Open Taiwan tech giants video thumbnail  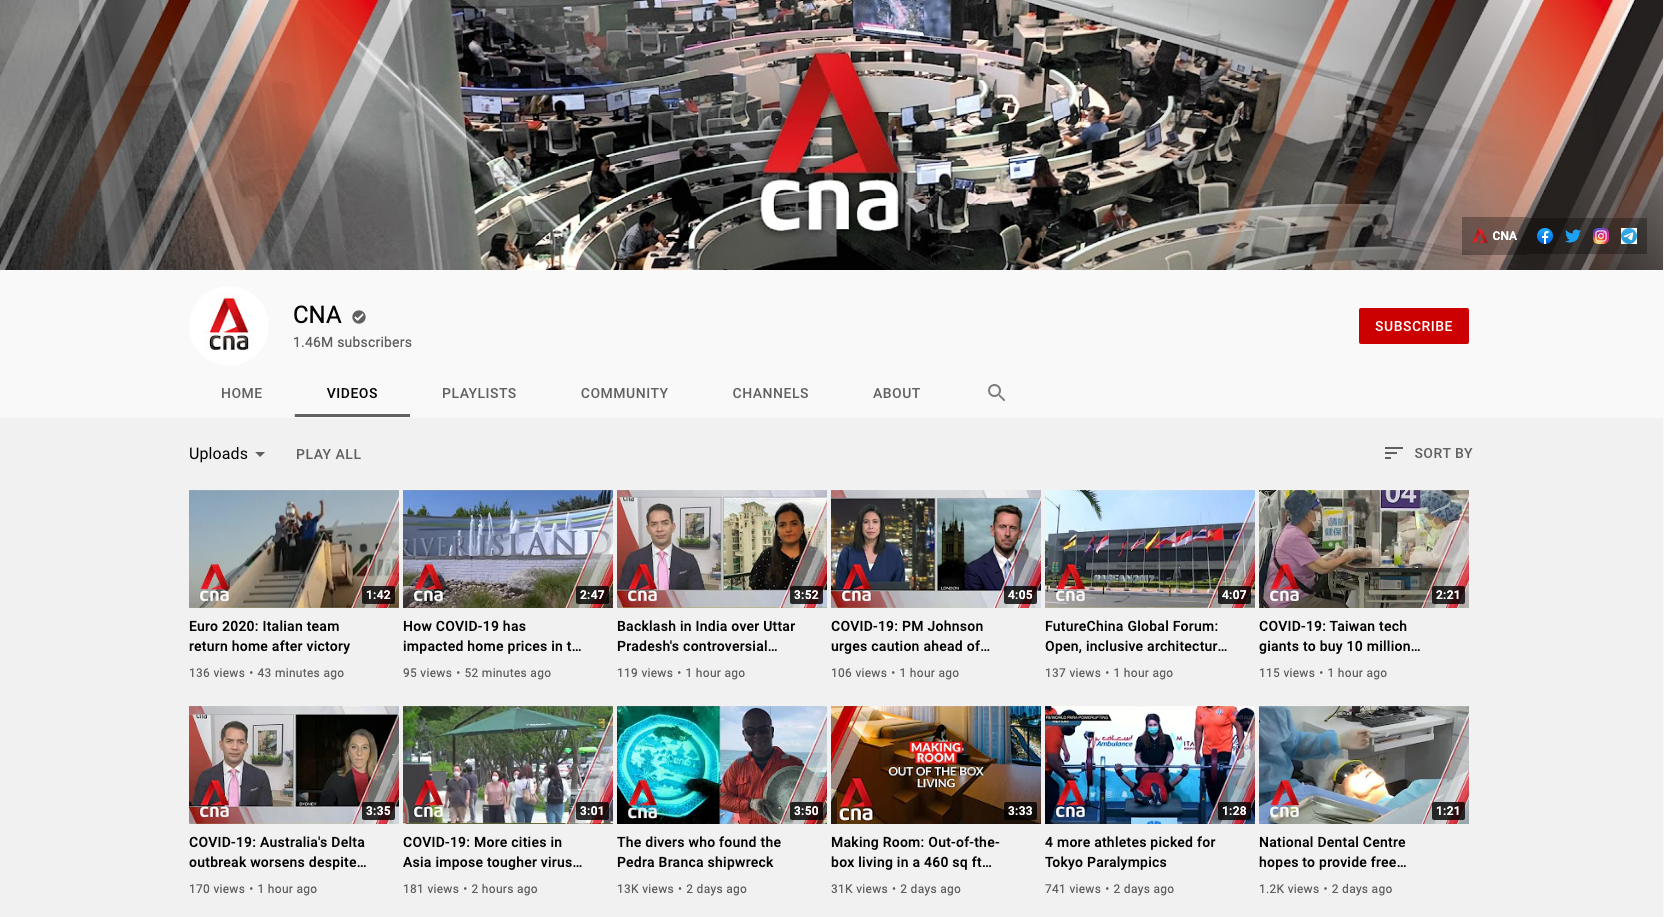1364,549
